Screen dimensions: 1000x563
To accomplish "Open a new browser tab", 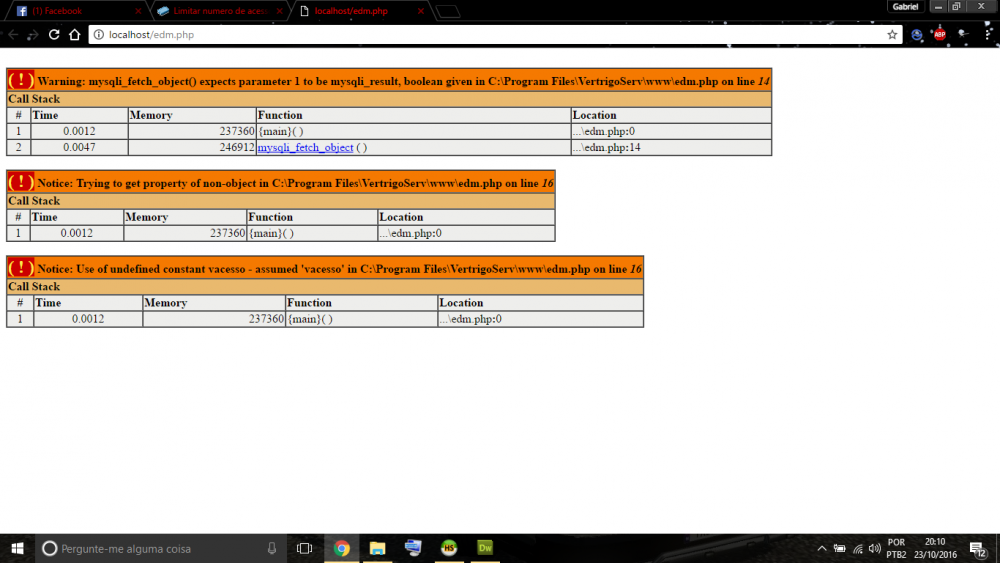I will click(x=448, y=11).
